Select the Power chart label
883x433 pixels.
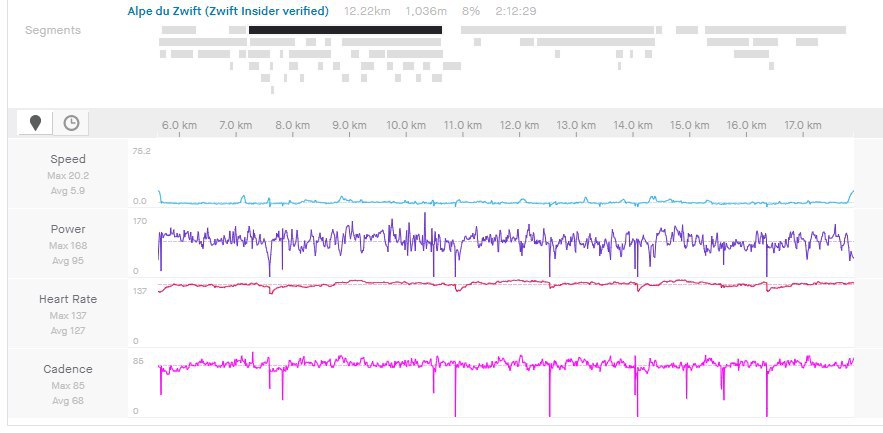pos(68,229)
